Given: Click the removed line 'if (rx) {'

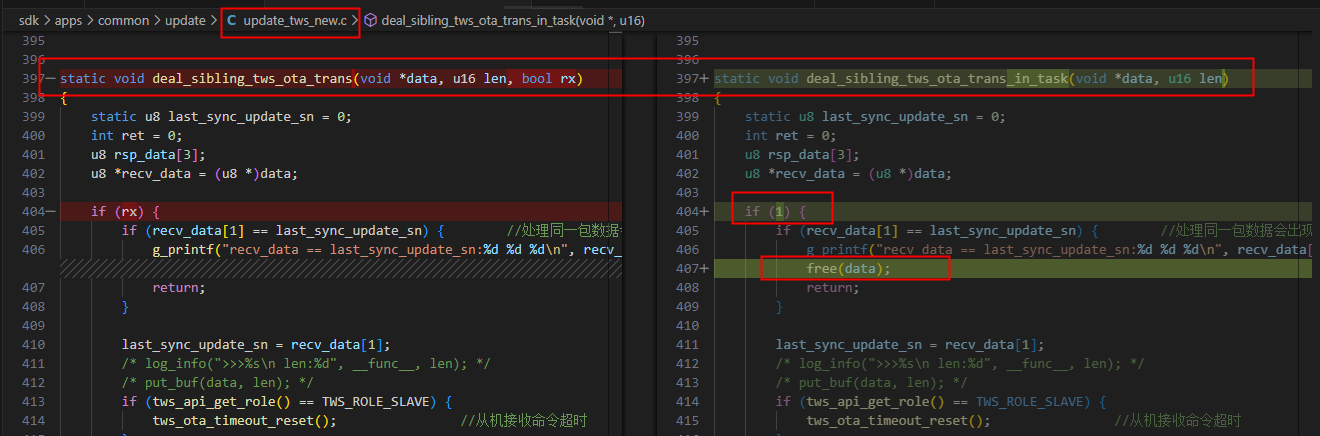Looking at the screenshot, I should [x=125, y=211].
